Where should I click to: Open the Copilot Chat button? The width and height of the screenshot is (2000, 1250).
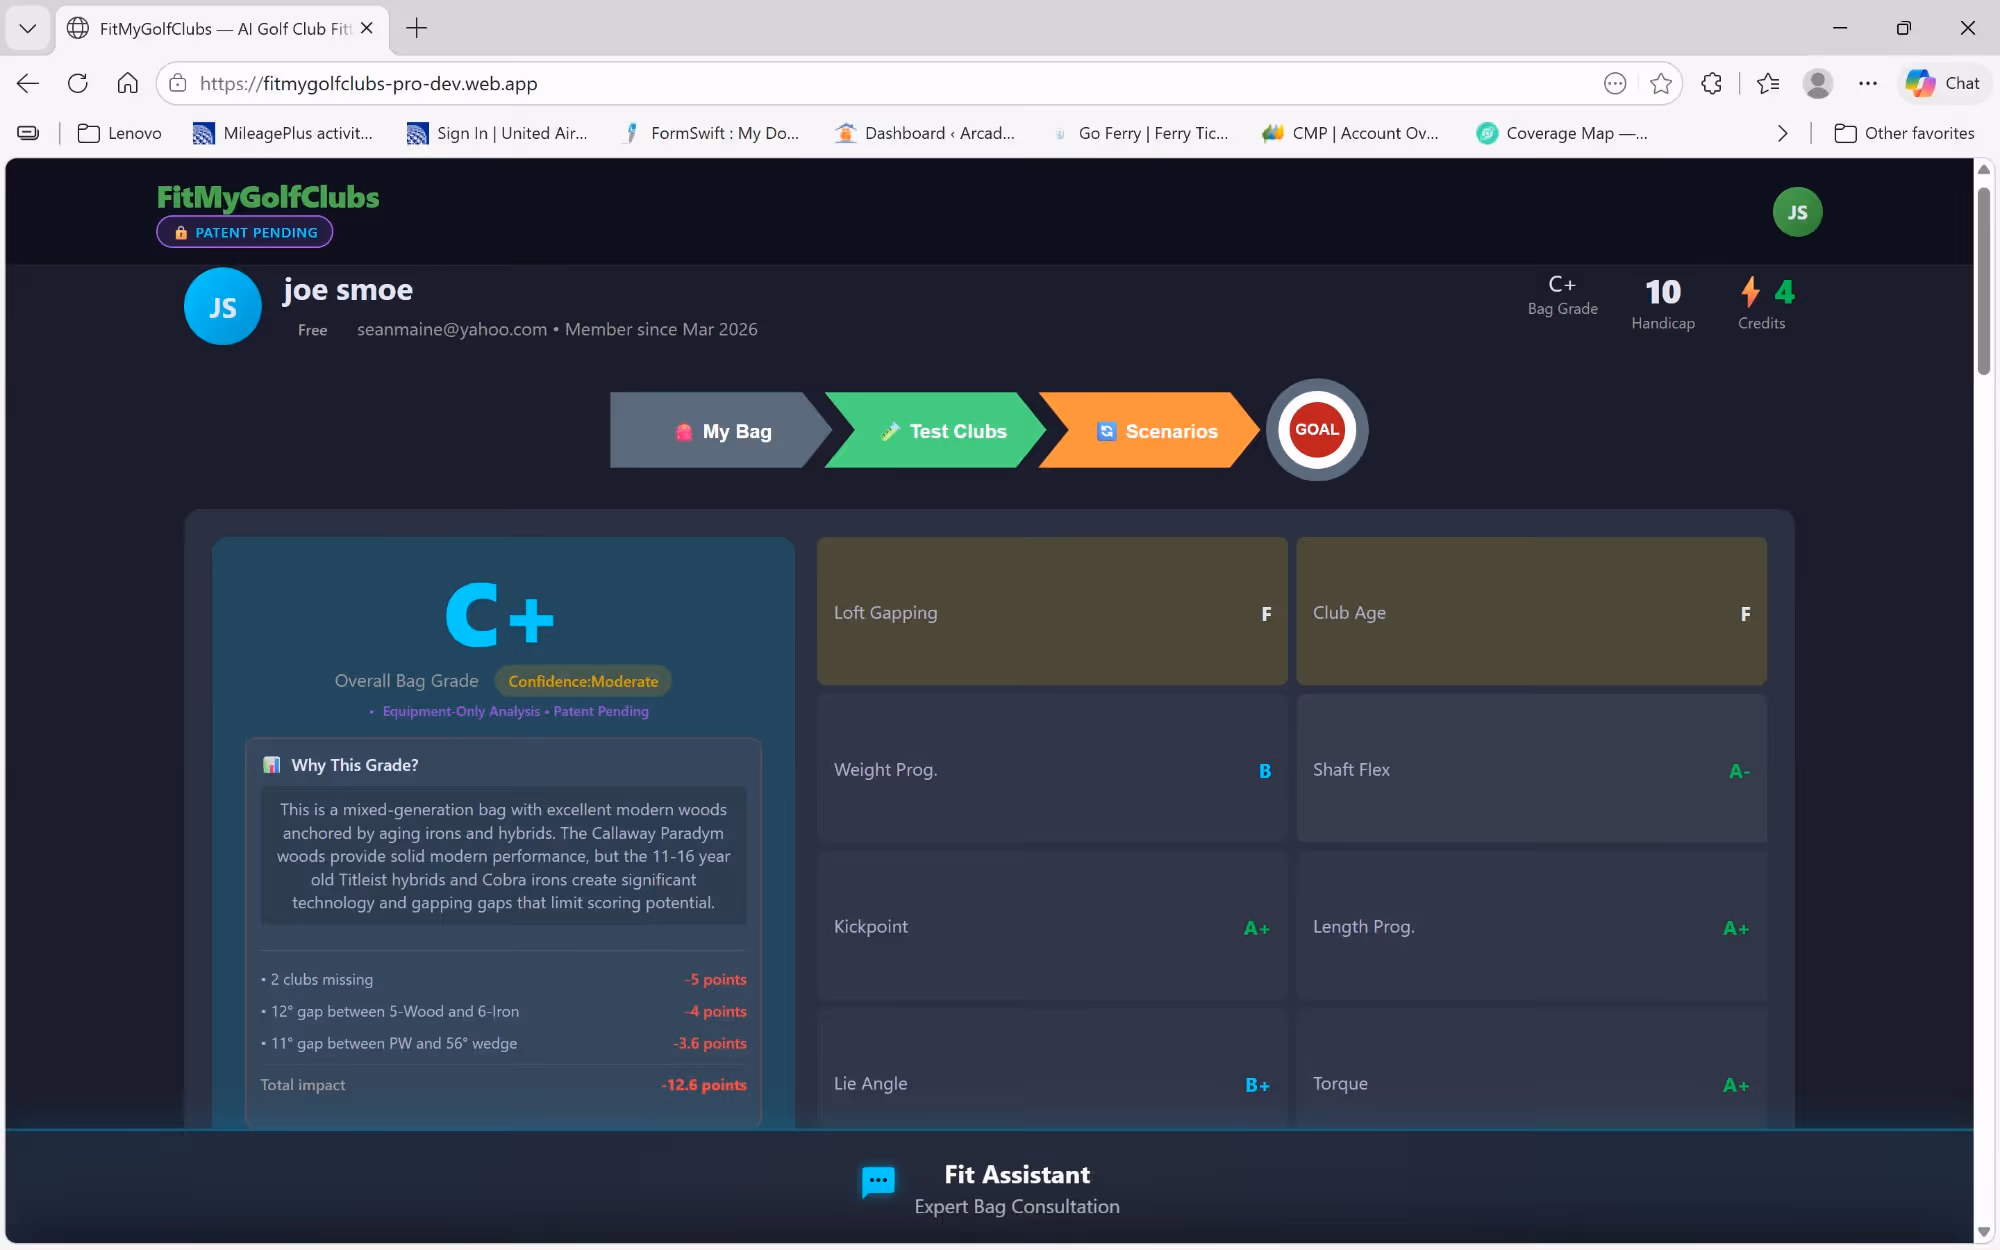[1944, 84]
